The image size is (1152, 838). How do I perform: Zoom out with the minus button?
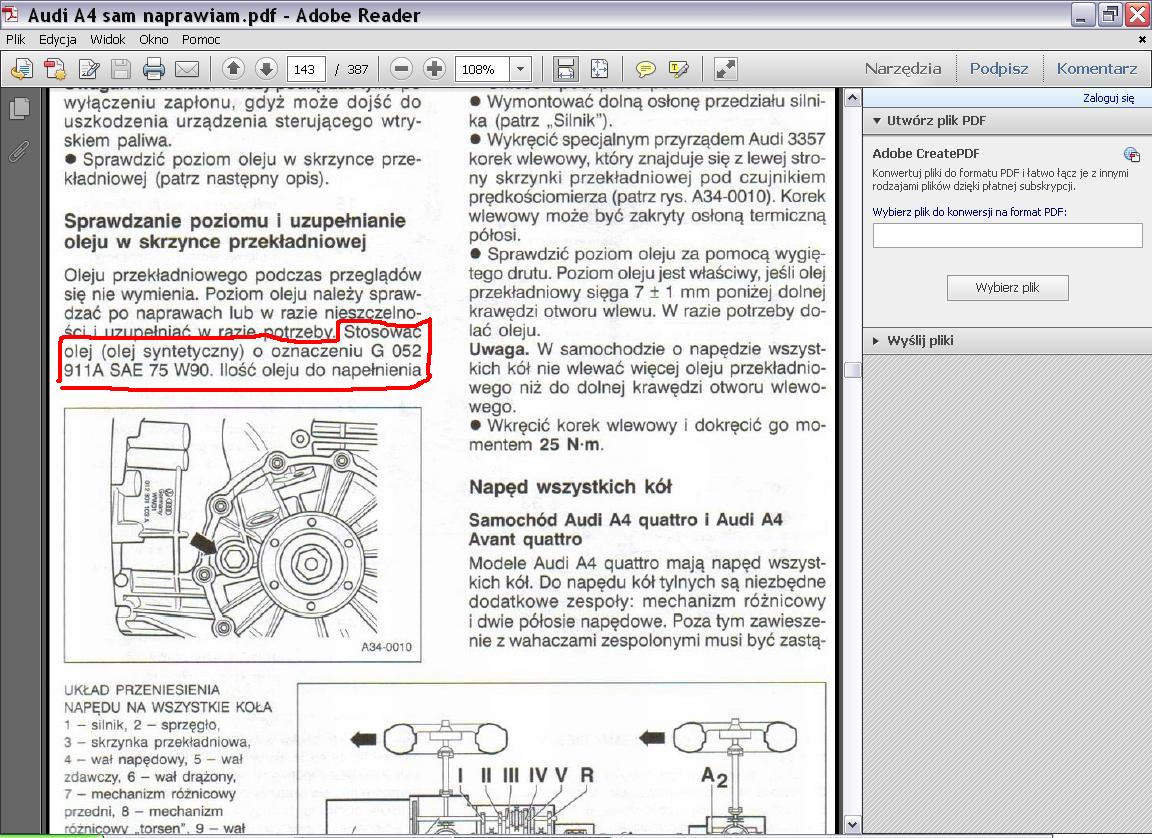point(401,69)
